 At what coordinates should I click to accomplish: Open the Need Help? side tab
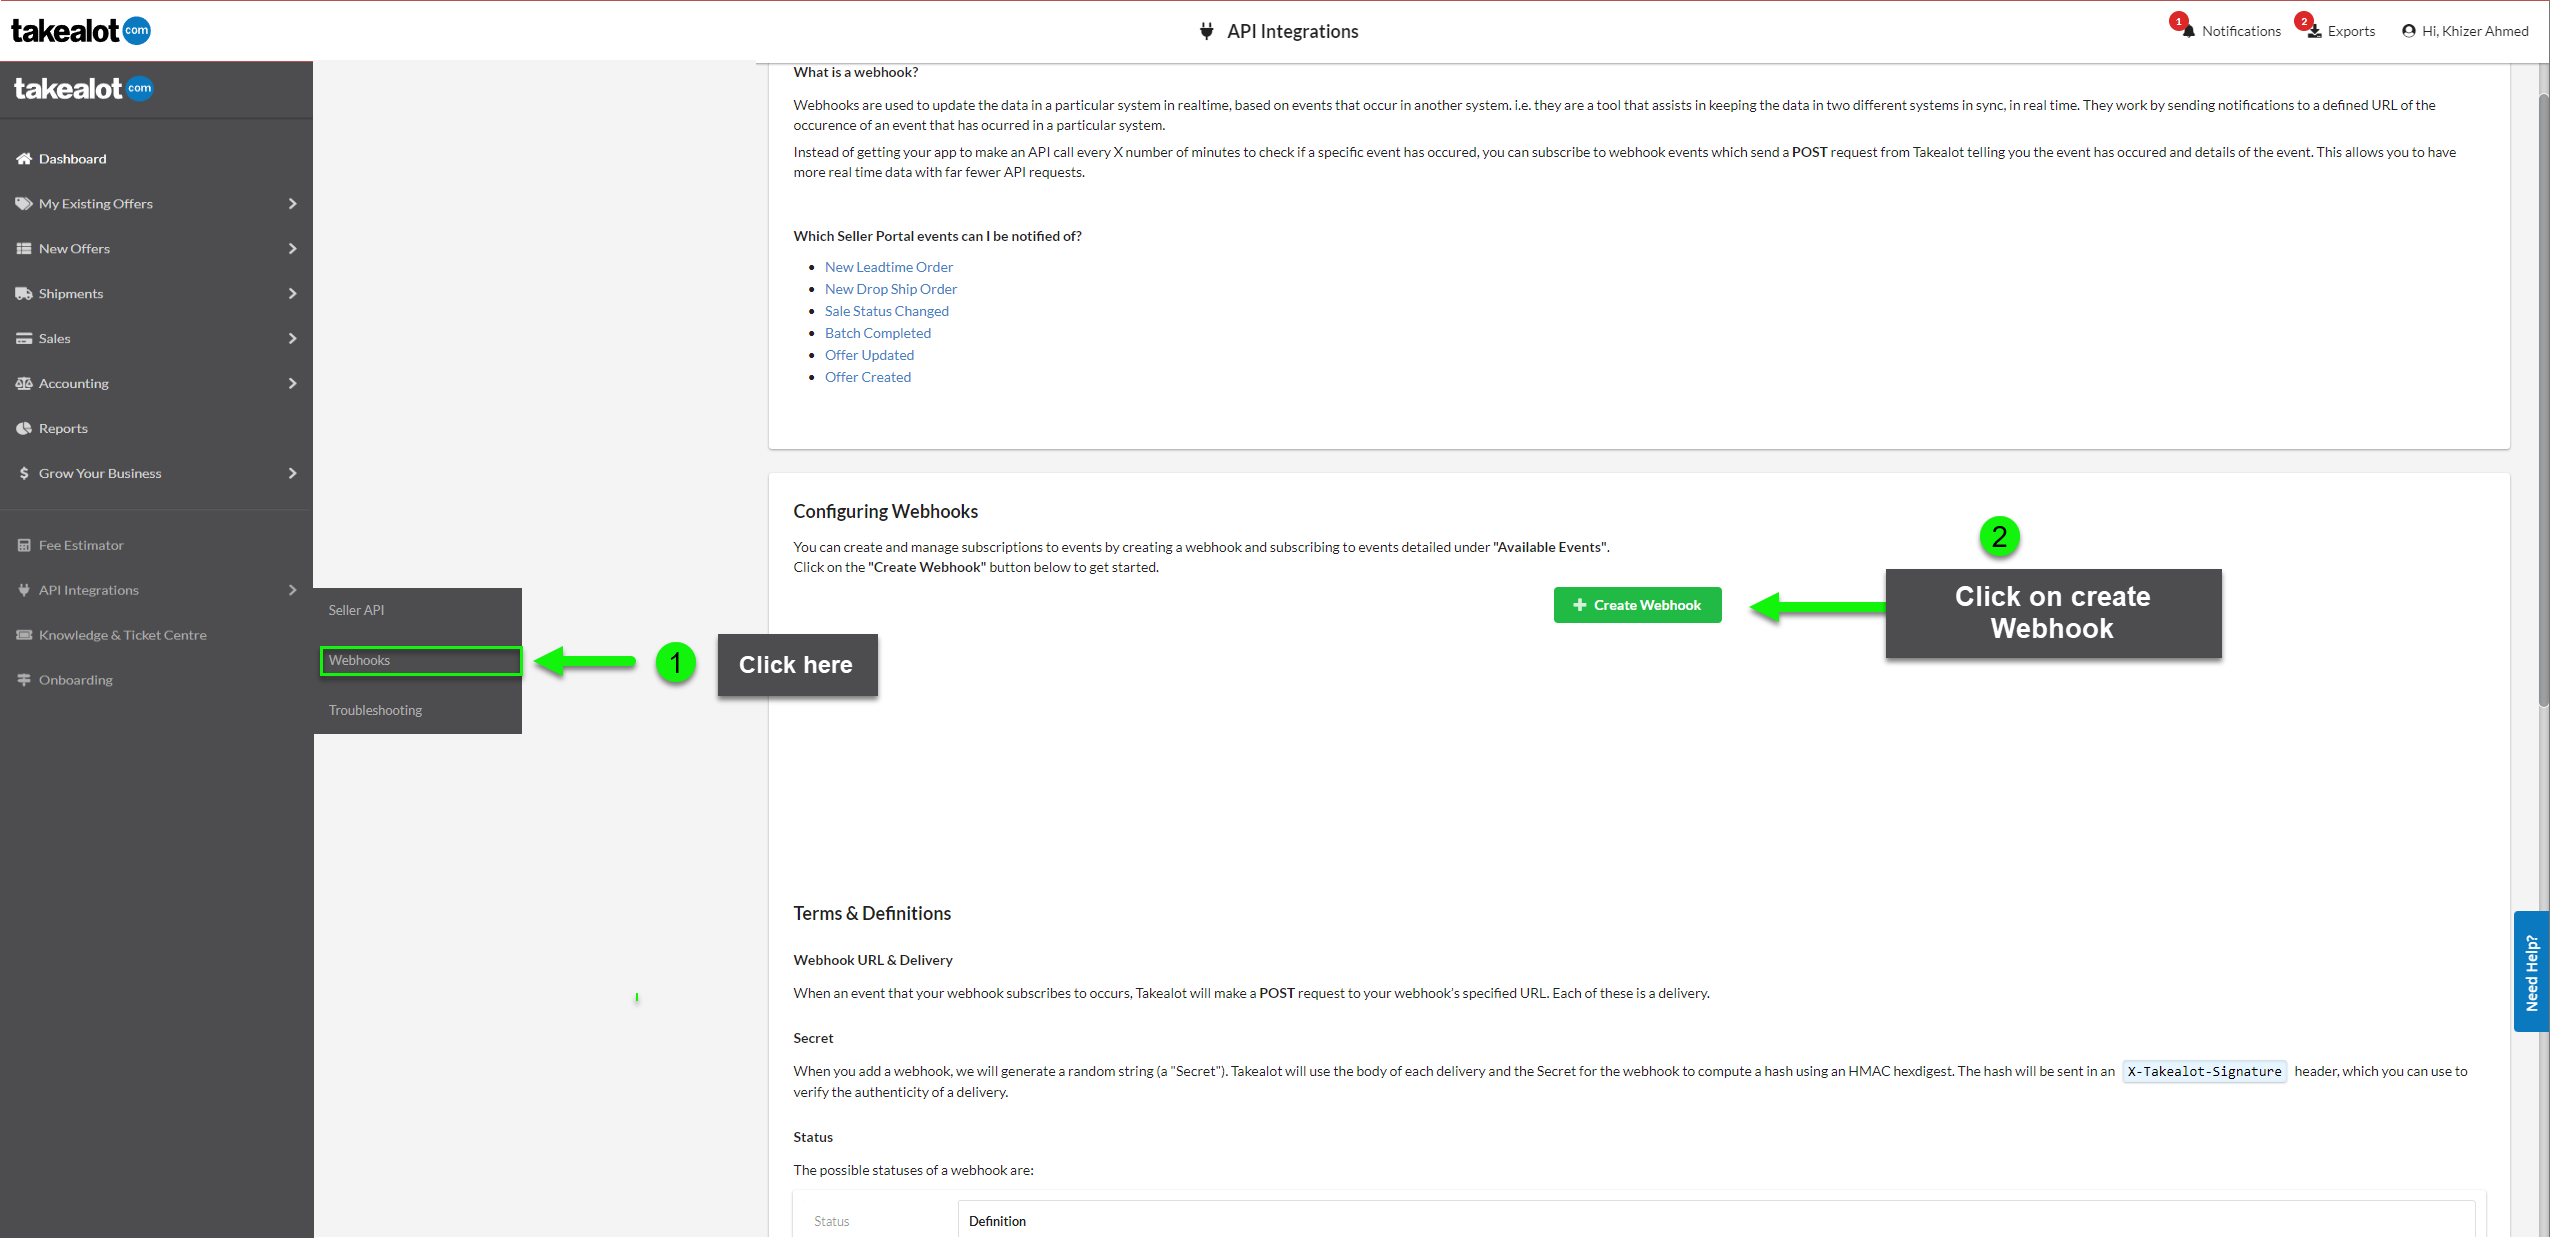[x=2531, y=969]
